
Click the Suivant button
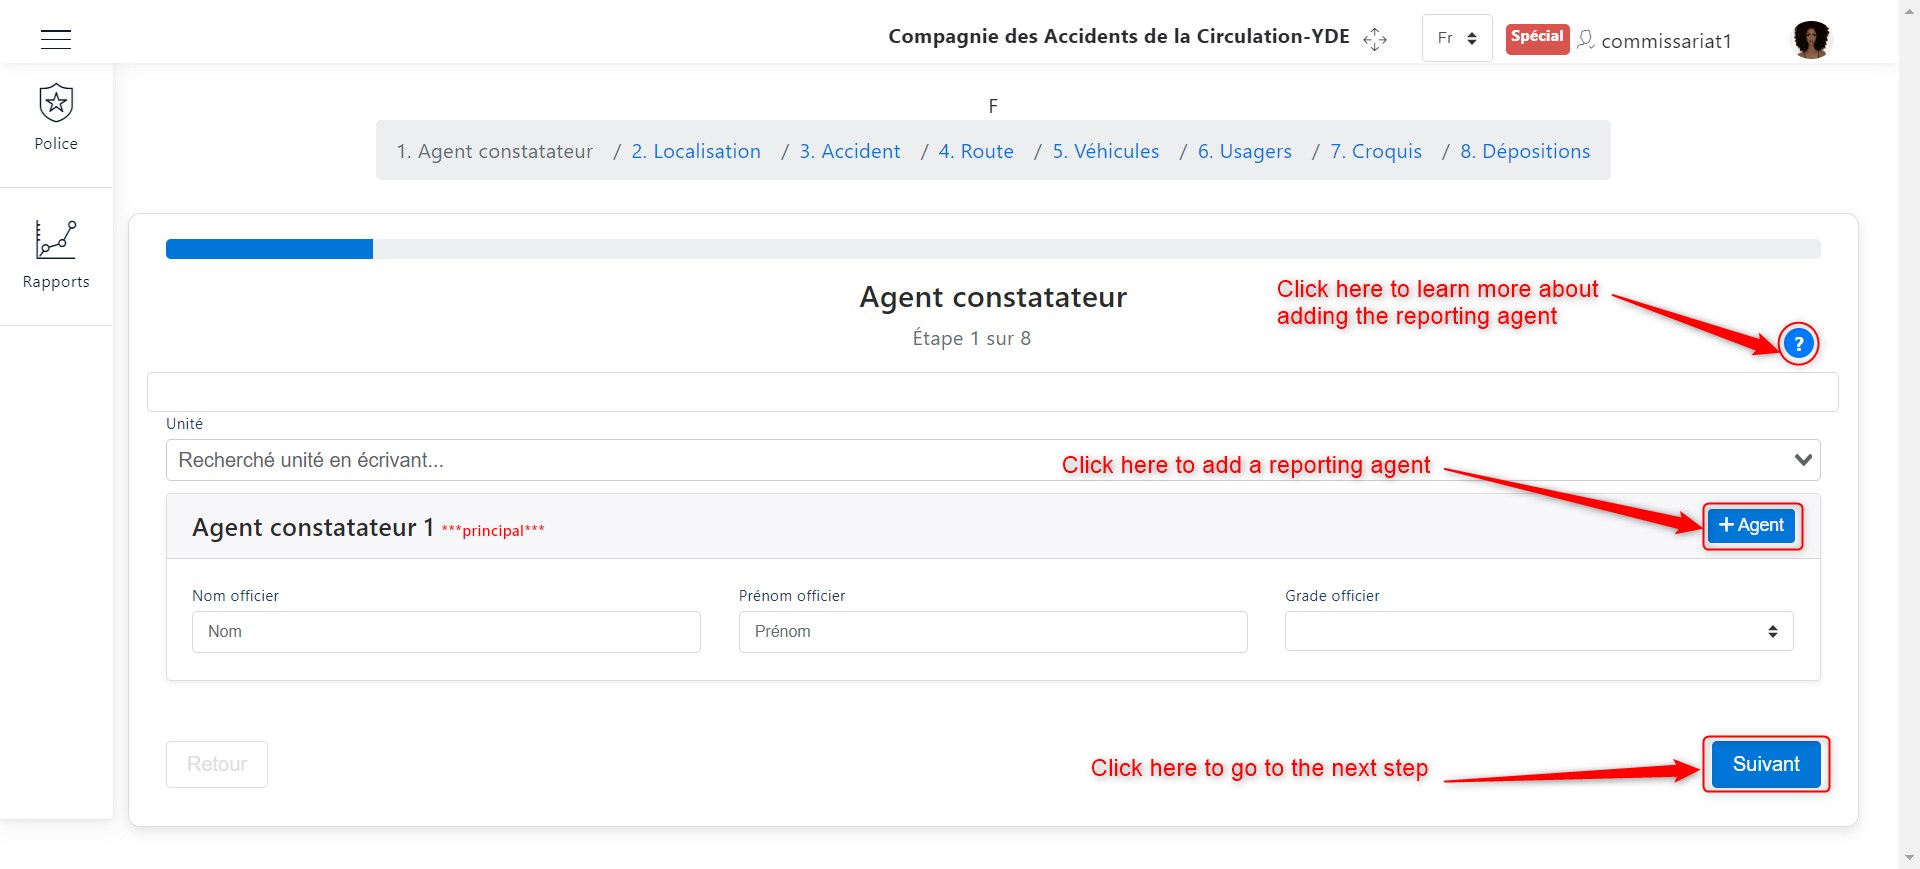(x=1766, y=764)
